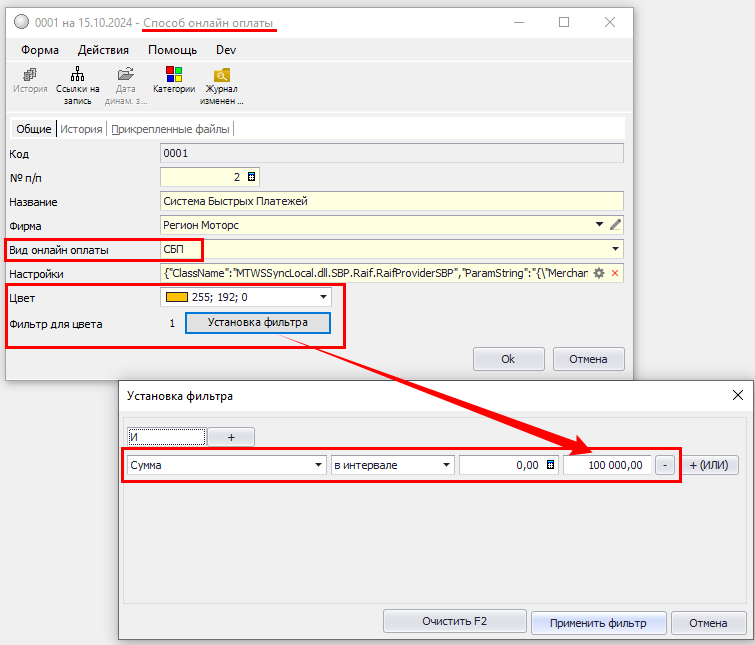Remove the filter row with minus button
This screenshot has height=645, width=755.
pyautogui.click(x=665, y=465)
